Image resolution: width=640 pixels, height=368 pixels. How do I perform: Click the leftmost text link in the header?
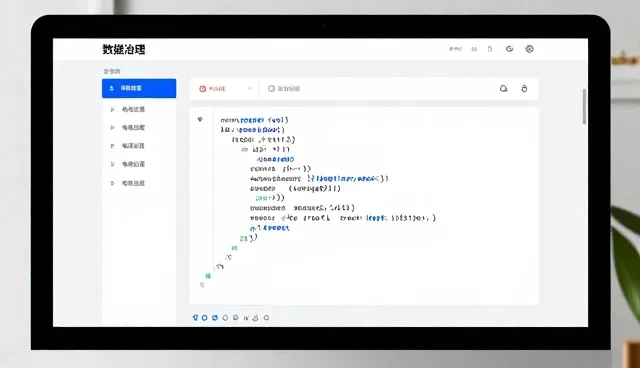(x=456, y=49)
